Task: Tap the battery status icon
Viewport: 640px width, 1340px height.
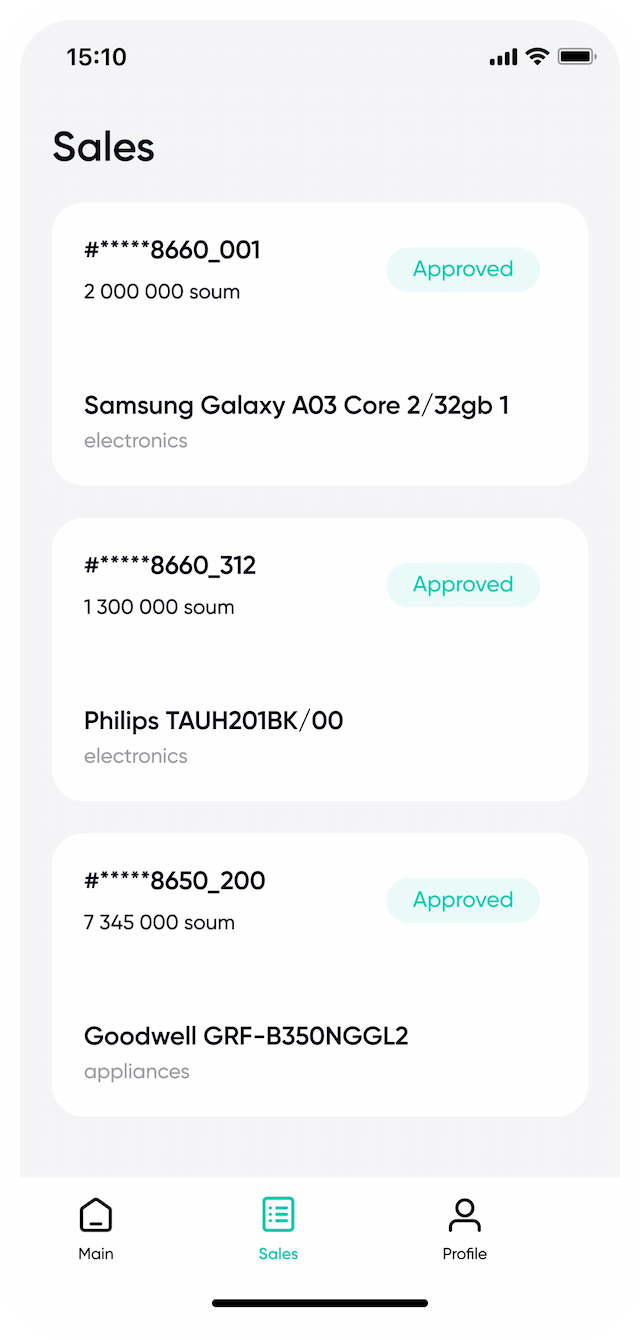Action: coord(577,57)
